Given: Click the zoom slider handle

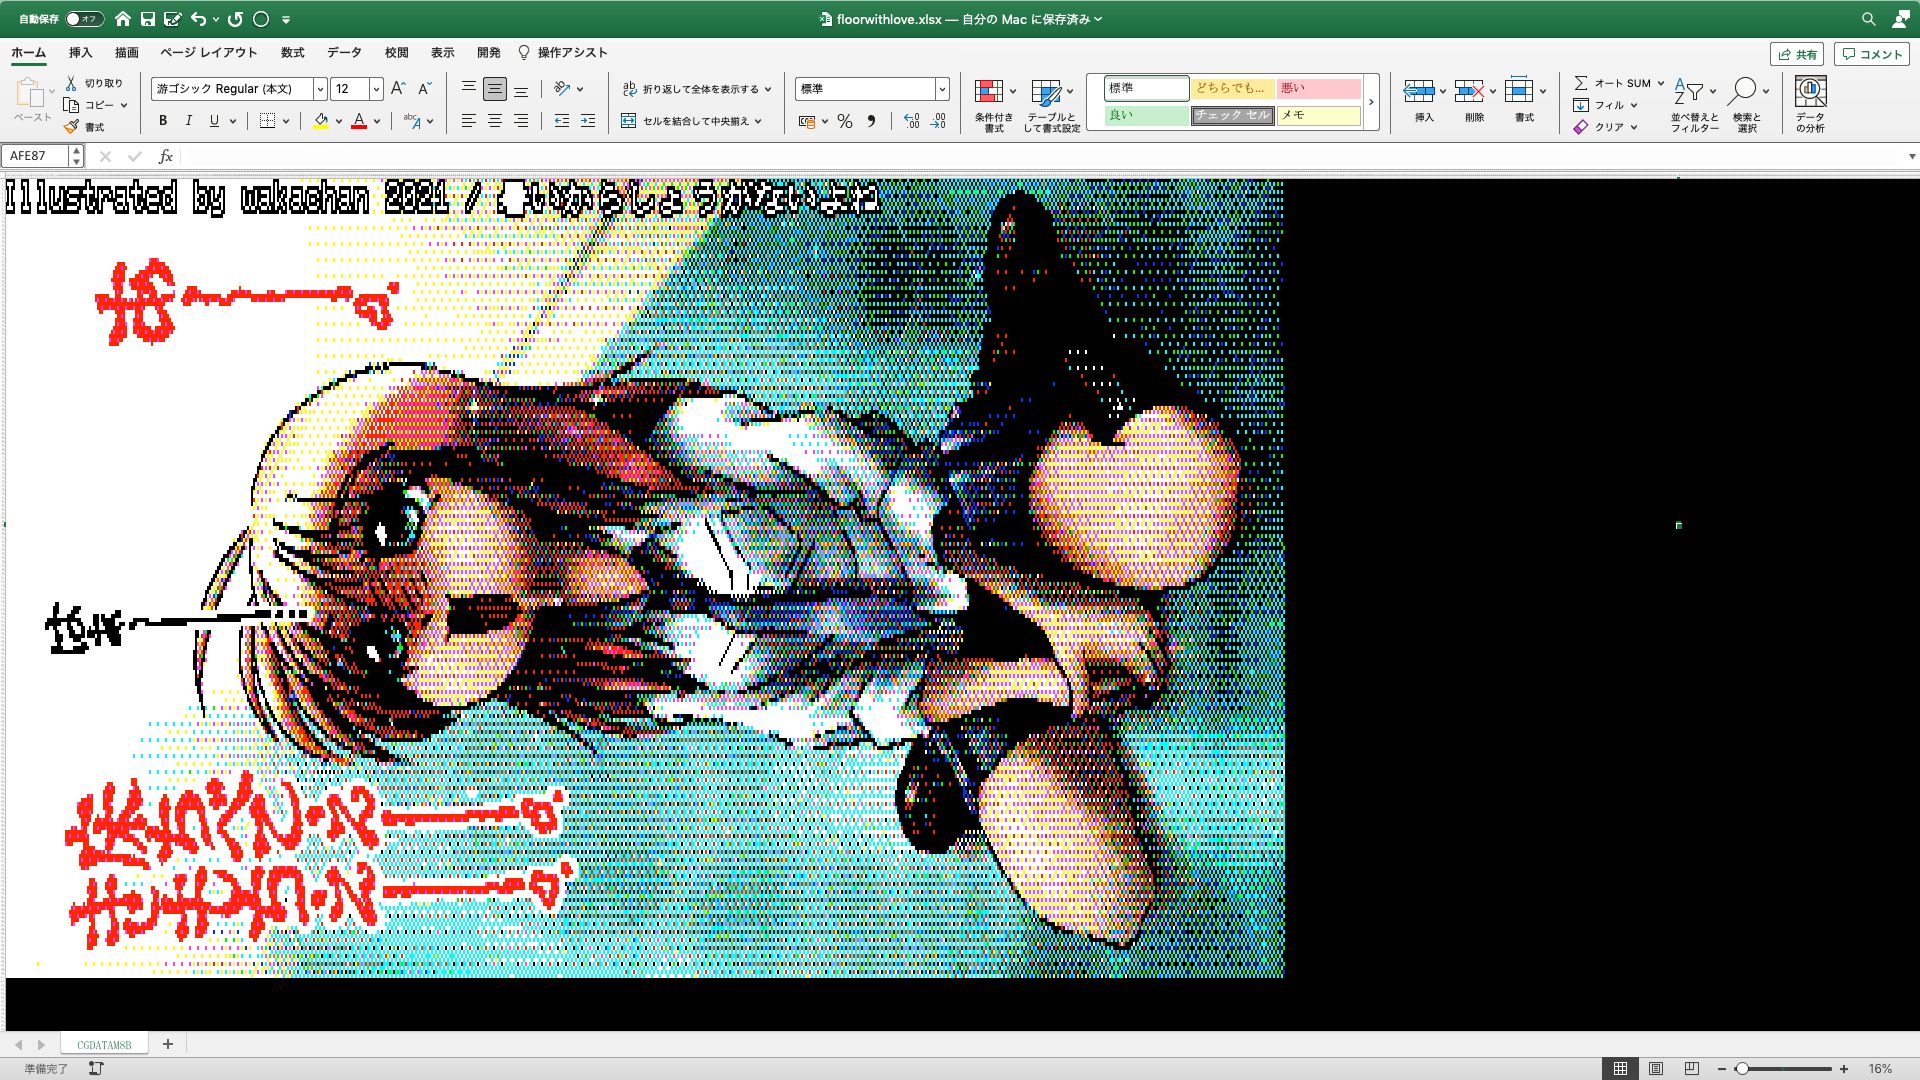Looking at the screenshot, I should pos(1741,1069).
